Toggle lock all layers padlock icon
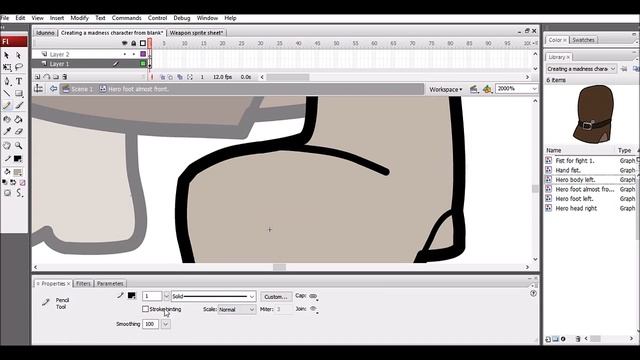 (133, 43)
